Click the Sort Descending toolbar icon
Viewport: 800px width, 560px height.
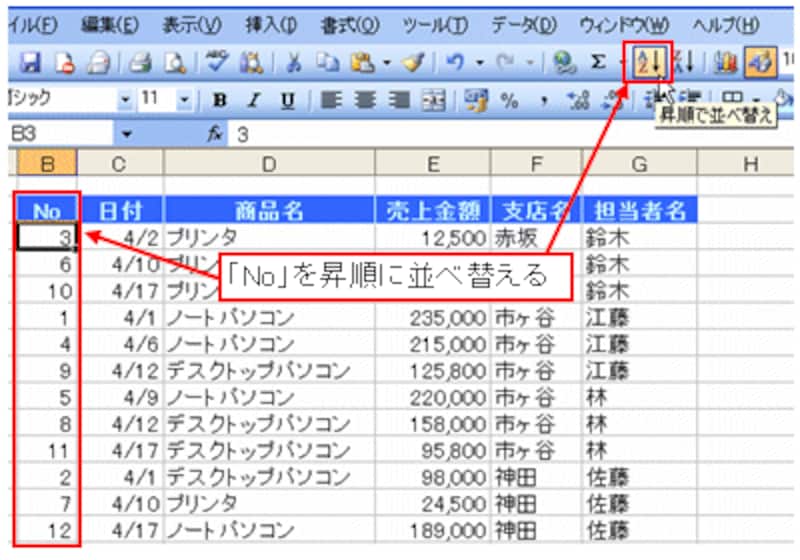tap(683, 63)
